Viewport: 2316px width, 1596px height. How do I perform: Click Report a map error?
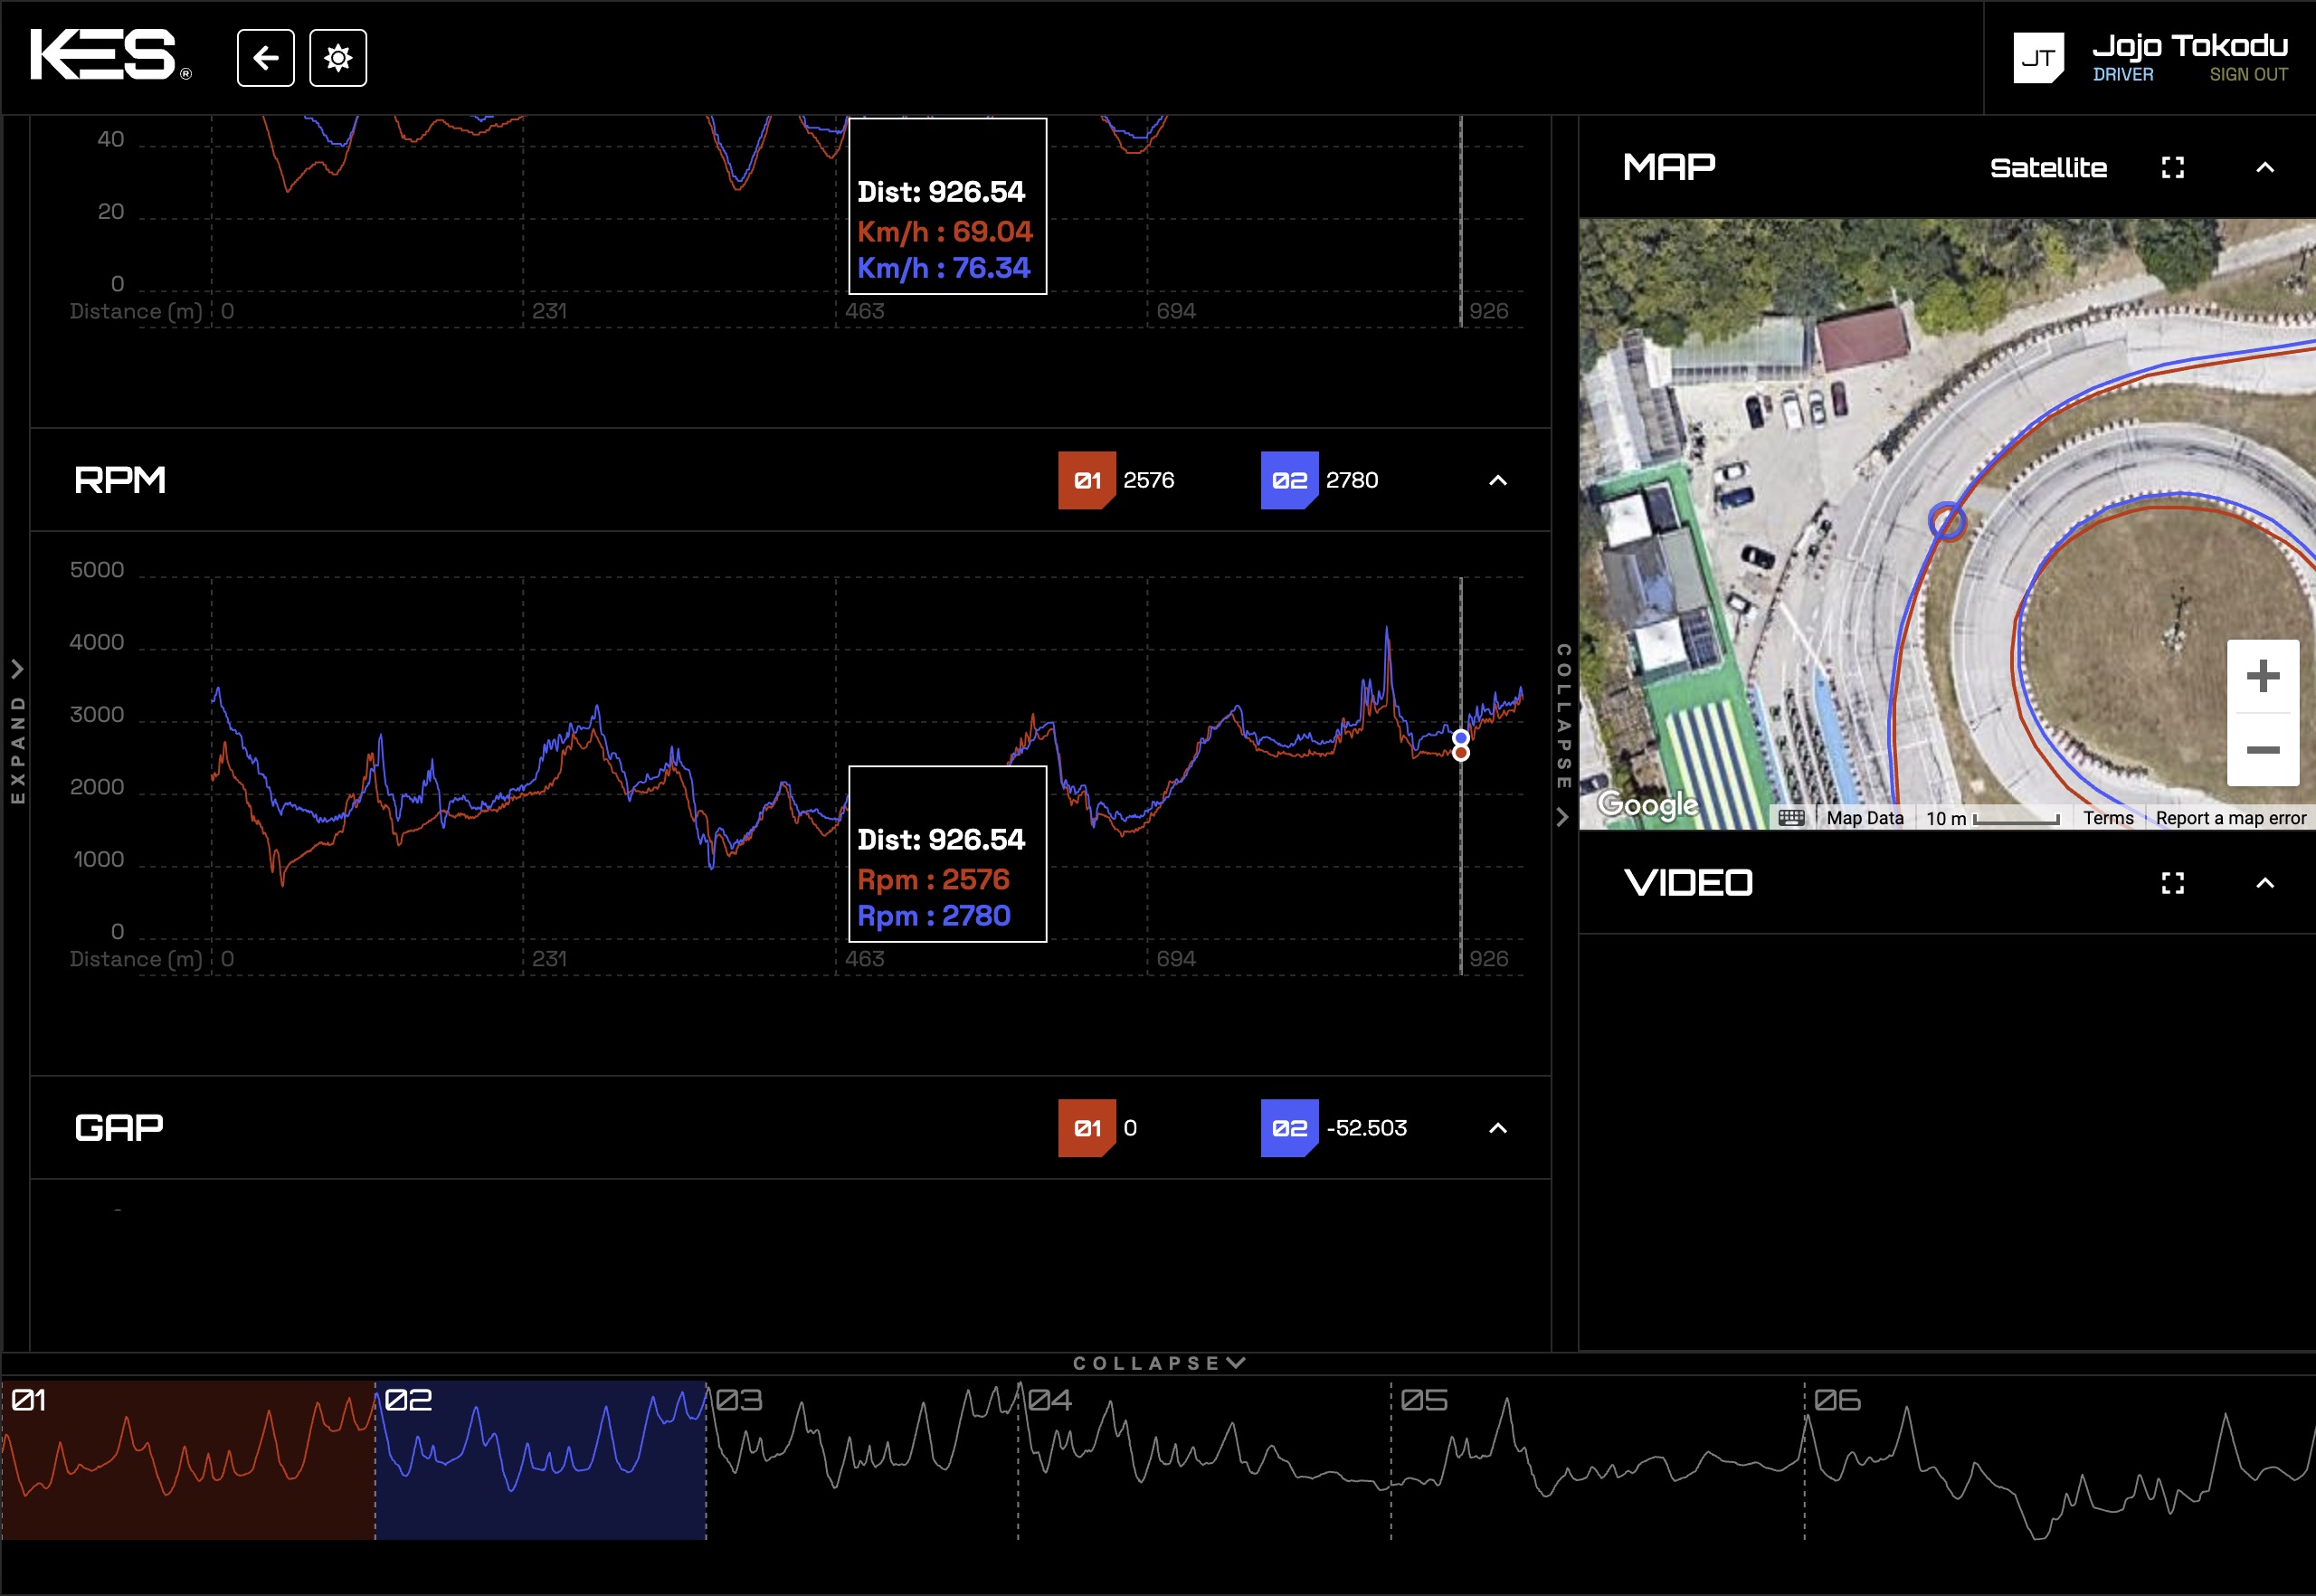2231,818
